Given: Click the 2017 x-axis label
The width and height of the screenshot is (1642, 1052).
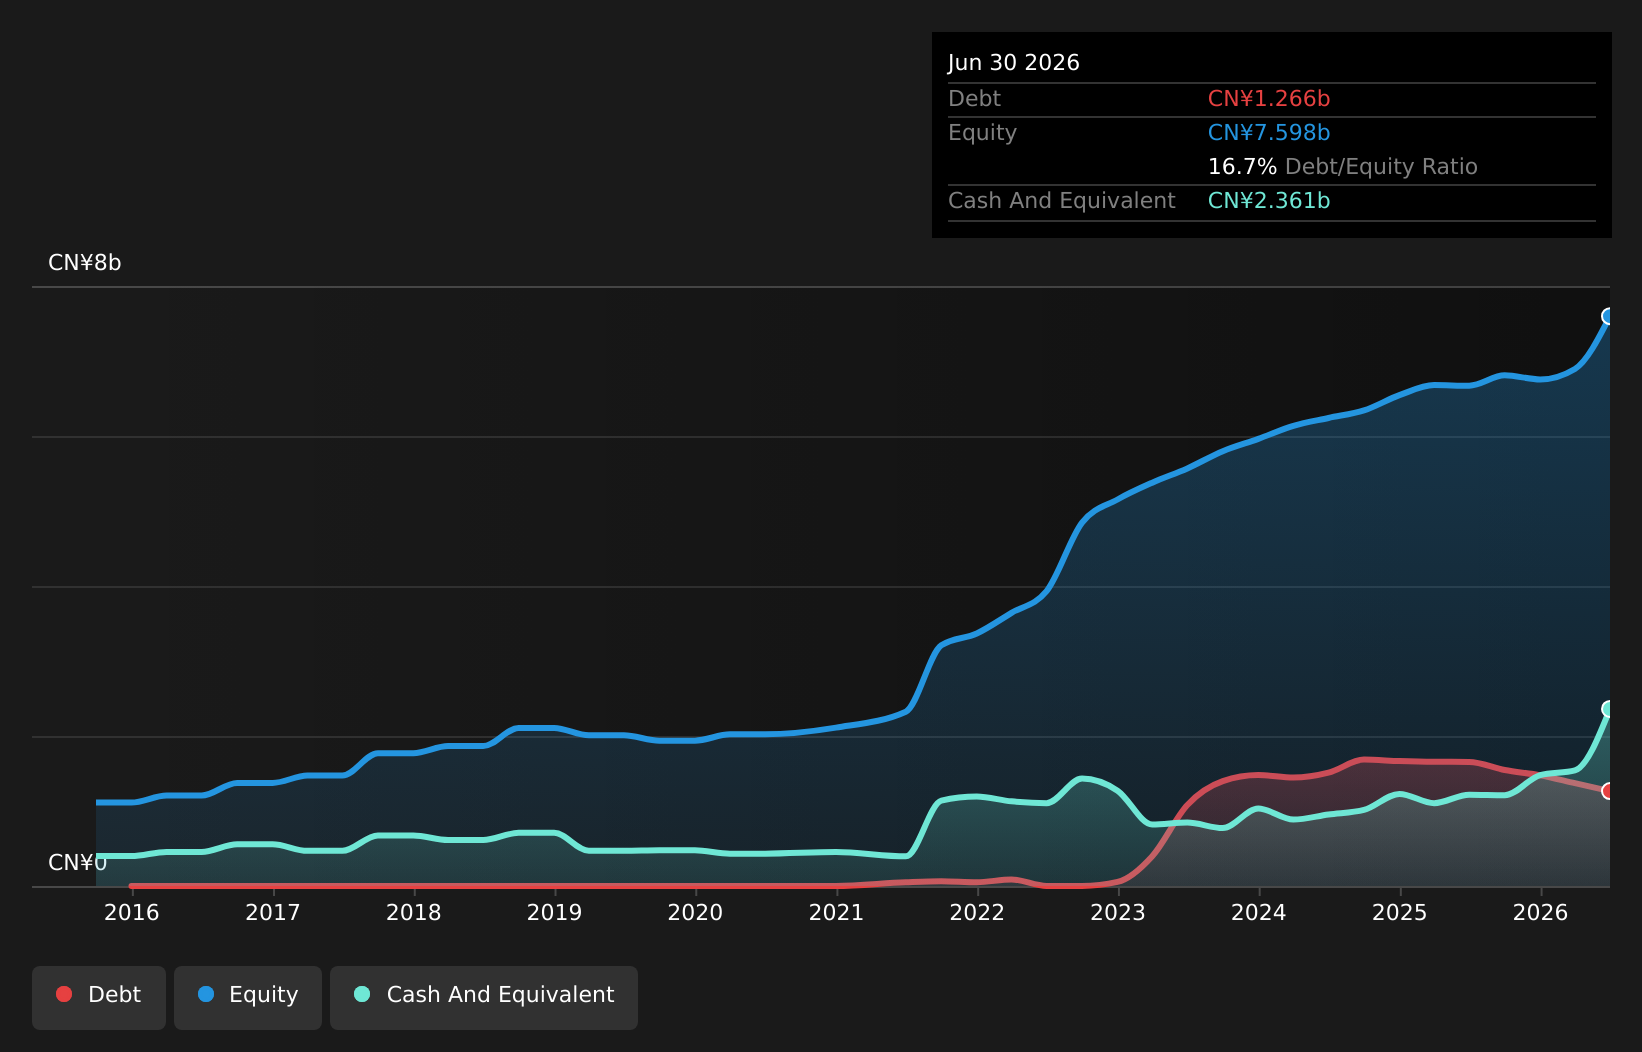Looking at the screenshot, I should pos(273,913).
